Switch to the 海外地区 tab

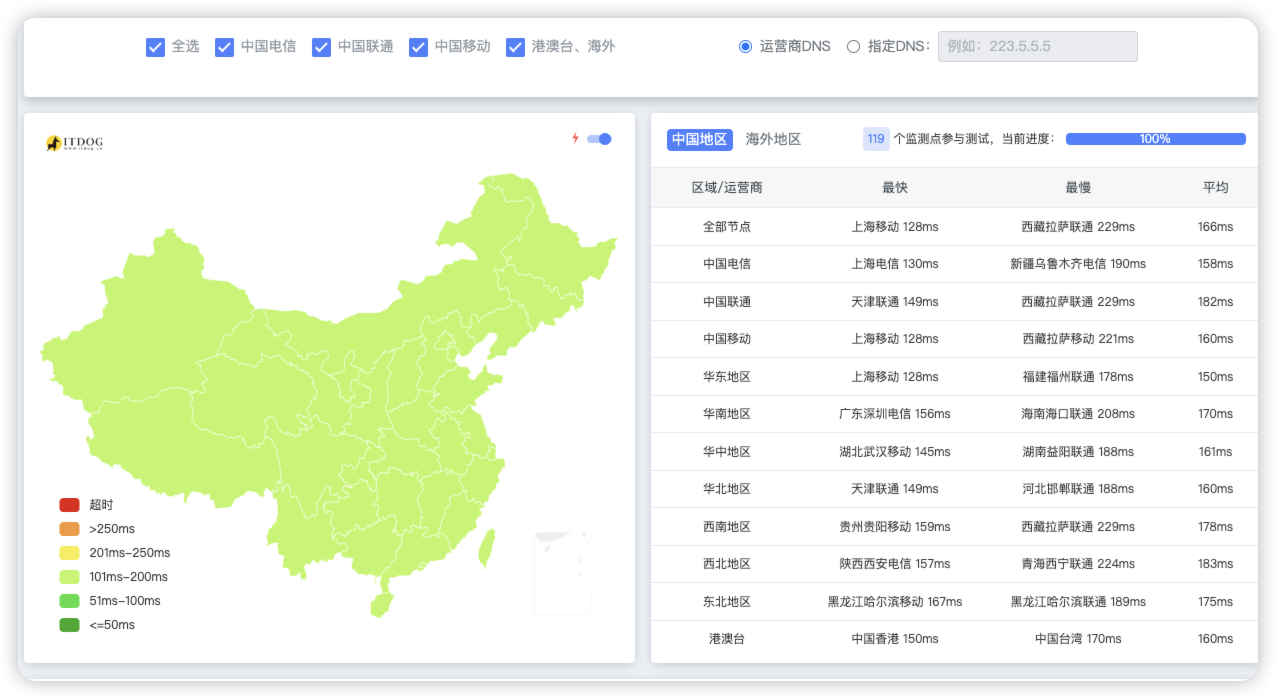tap(774, 139)
